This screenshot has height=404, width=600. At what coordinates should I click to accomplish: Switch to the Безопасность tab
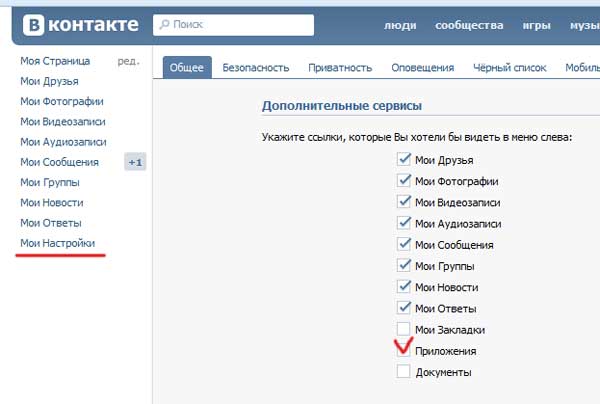(x=256, y=68)
